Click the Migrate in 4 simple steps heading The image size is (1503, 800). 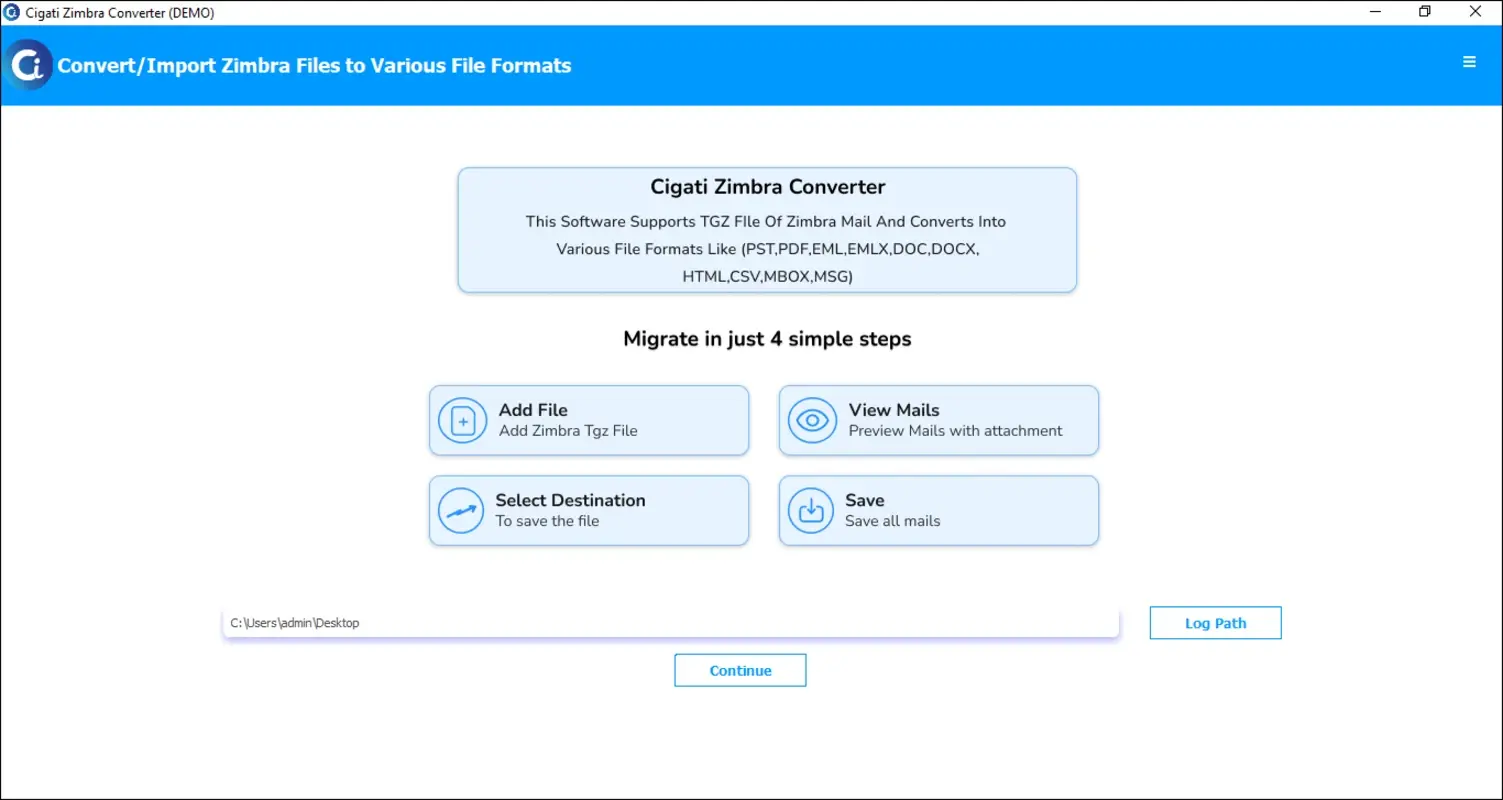[x=767, y=338]
